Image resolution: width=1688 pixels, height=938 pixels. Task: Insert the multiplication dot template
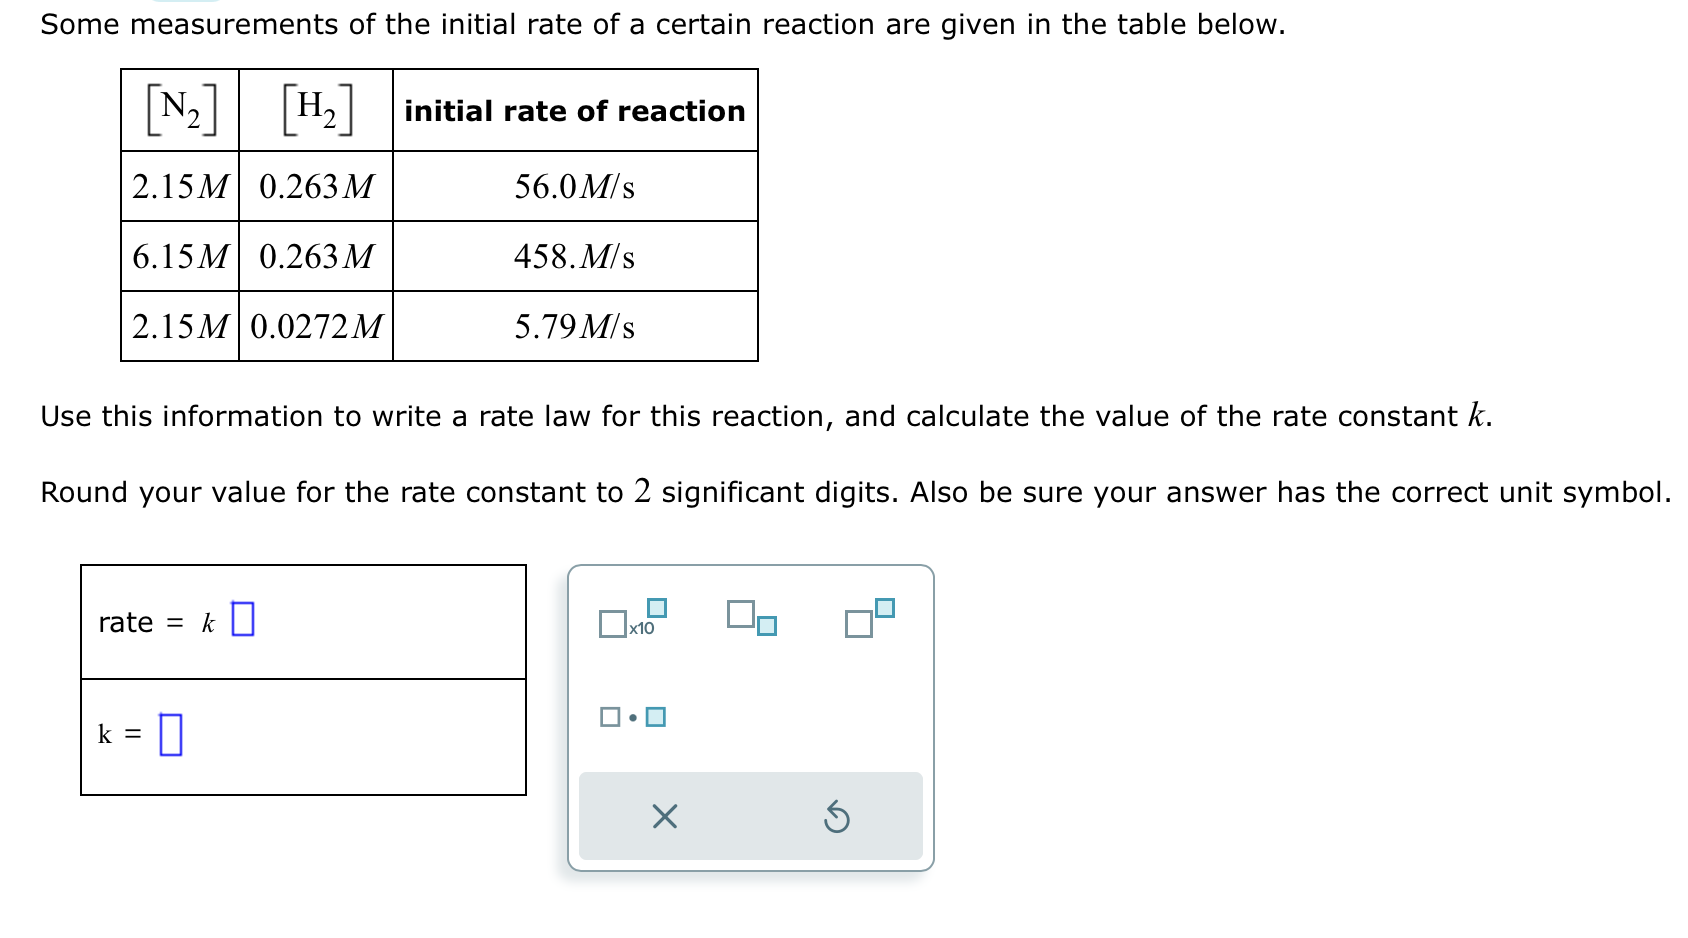click(x=633, y=718)
